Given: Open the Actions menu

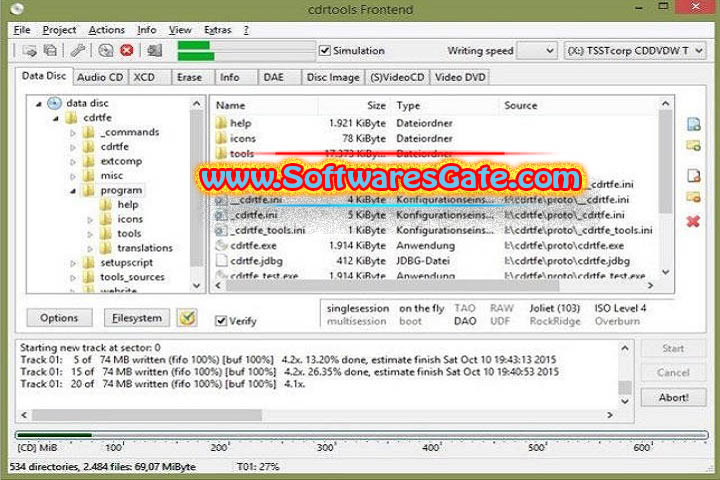Looking at the screenshot, I should 107,30.
